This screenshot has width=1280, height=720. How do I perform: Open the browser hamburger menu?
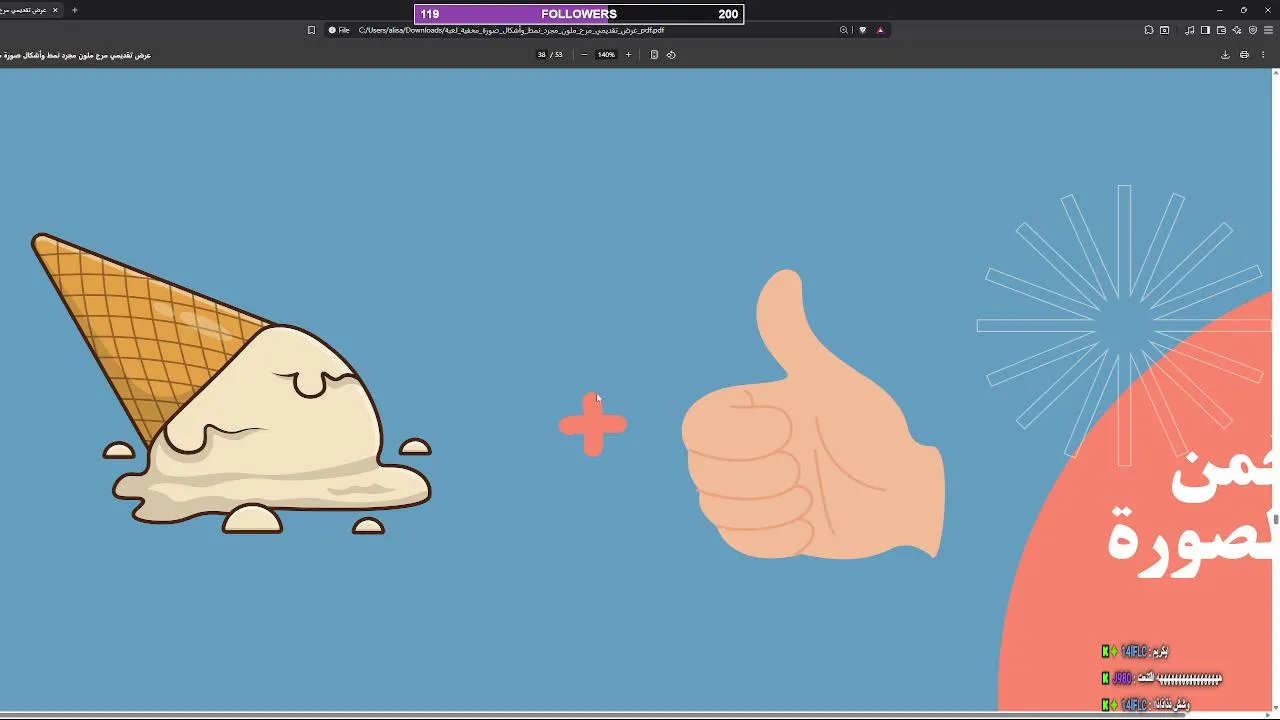pyautogui.click(x=1268, y=30)
